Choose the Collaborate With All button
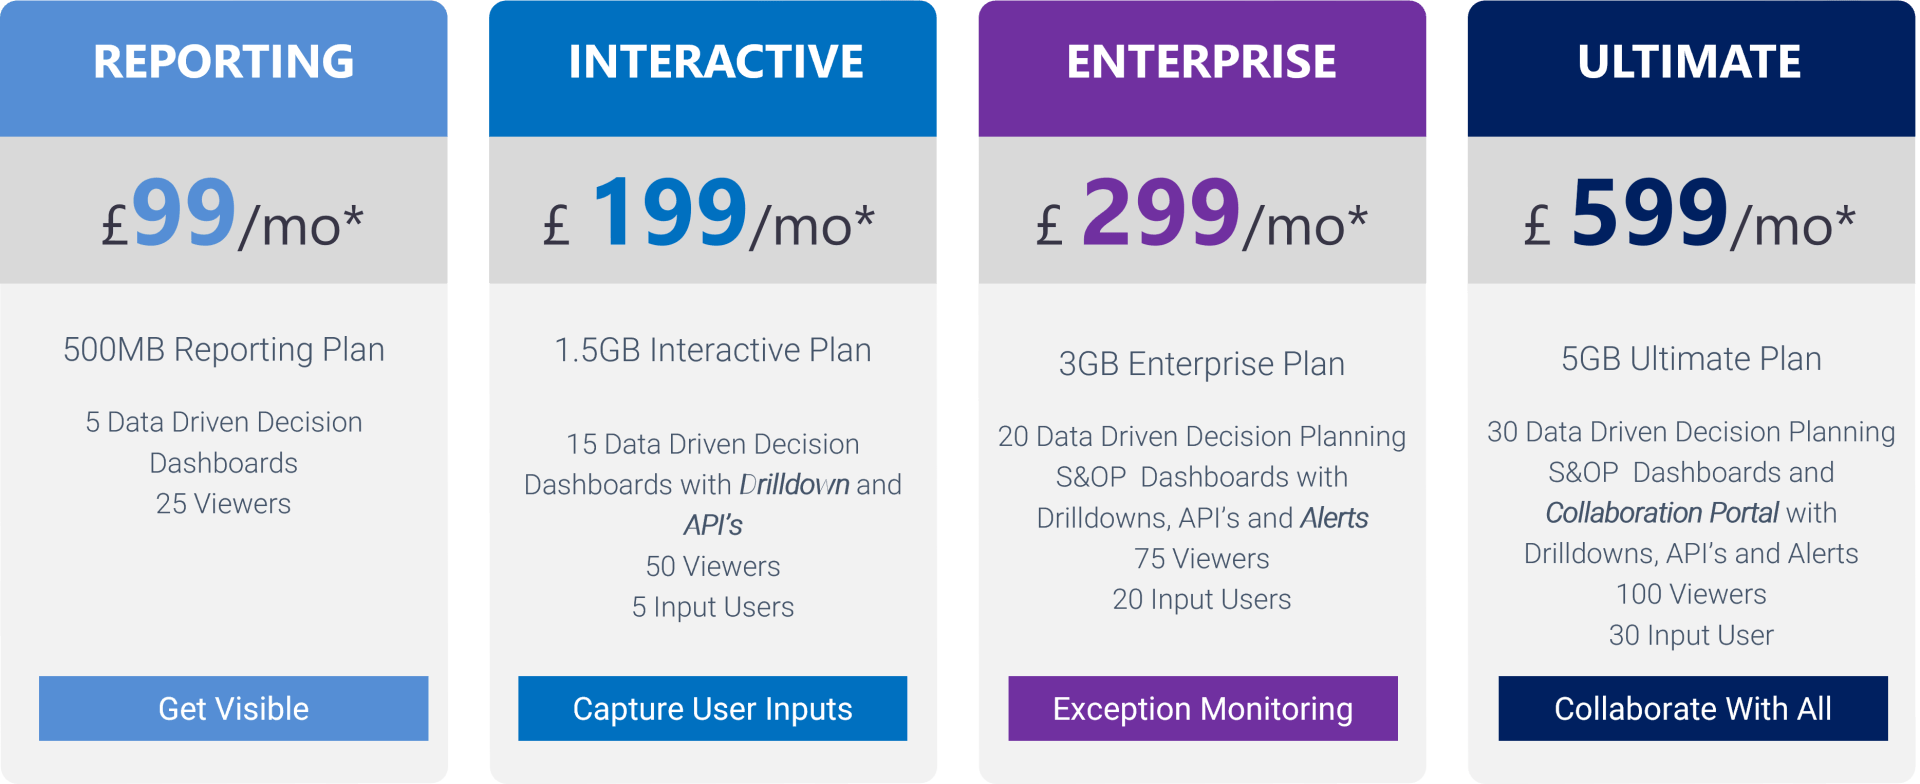 [1692, 708]
